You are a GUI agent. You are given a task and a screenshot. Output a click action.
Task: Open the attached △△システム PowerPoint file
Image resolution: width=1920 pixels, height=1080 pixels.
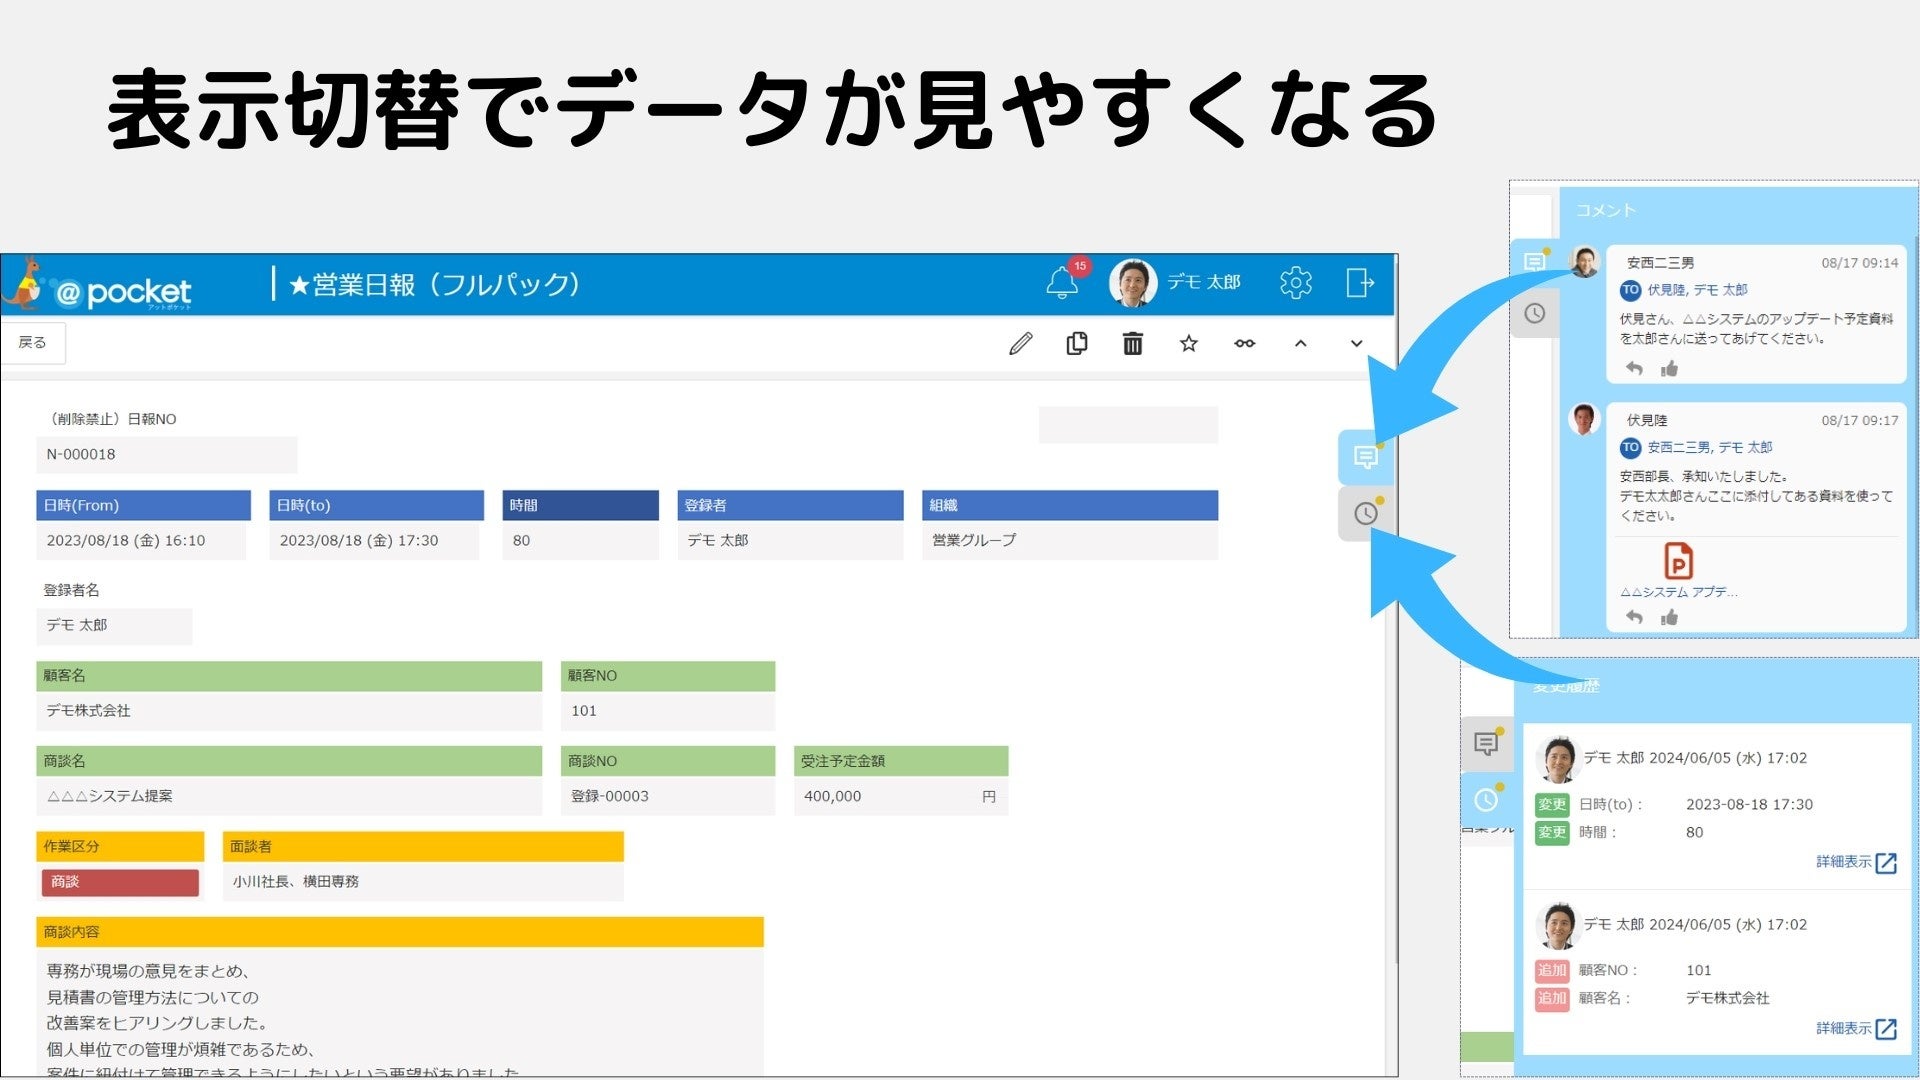coord(1678,562)
